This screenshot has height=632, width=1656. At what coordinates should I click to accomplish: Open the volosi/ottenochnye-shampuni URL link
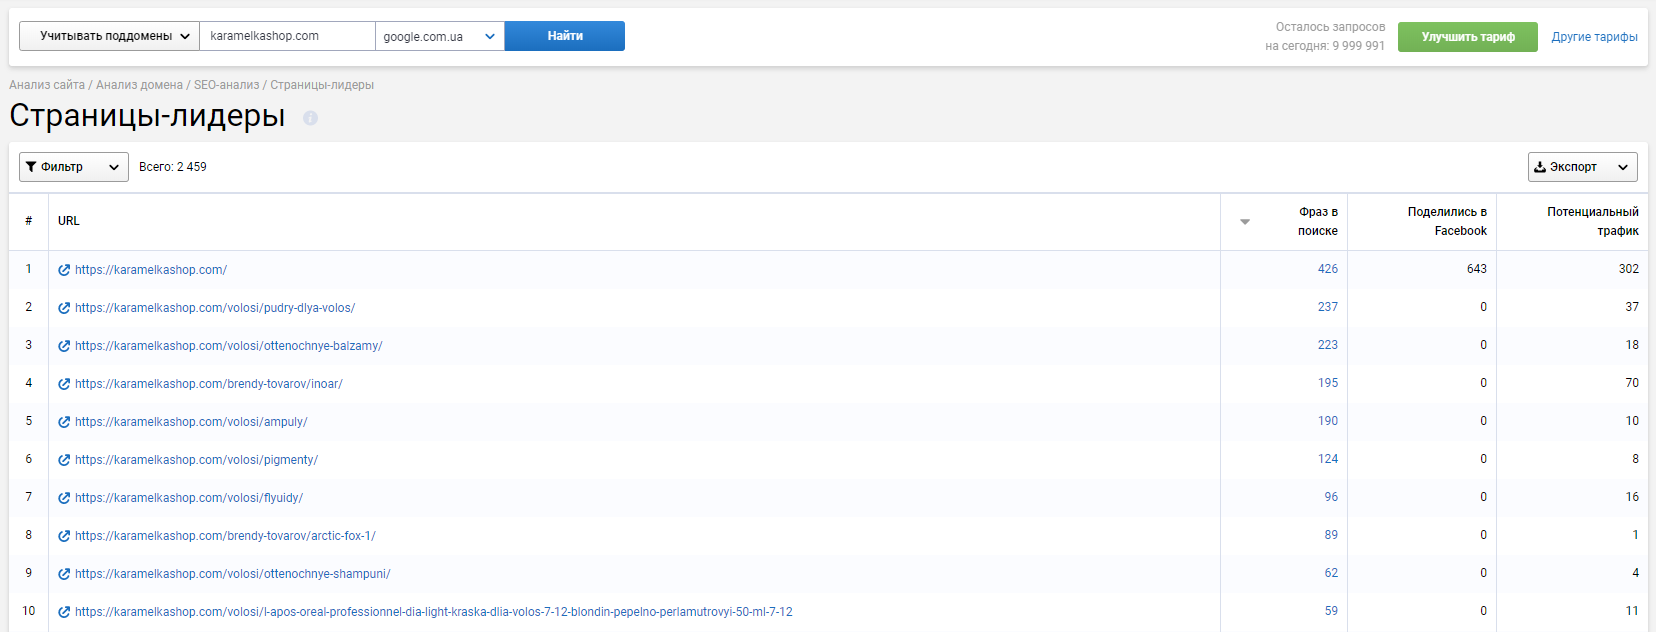233,574
